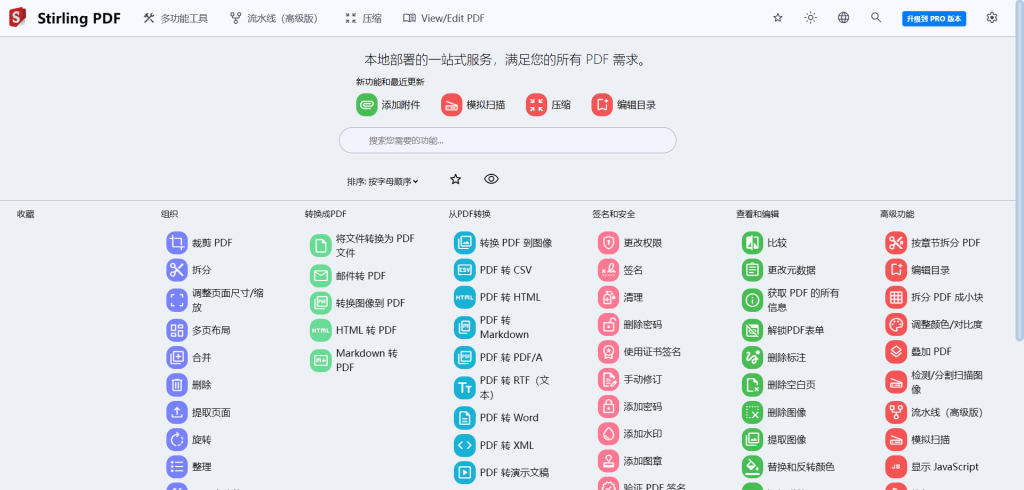The height and width of the screenshot is (490, 1024).
Task: Open the 多页布局 grid icon
Action: (177, 331)
